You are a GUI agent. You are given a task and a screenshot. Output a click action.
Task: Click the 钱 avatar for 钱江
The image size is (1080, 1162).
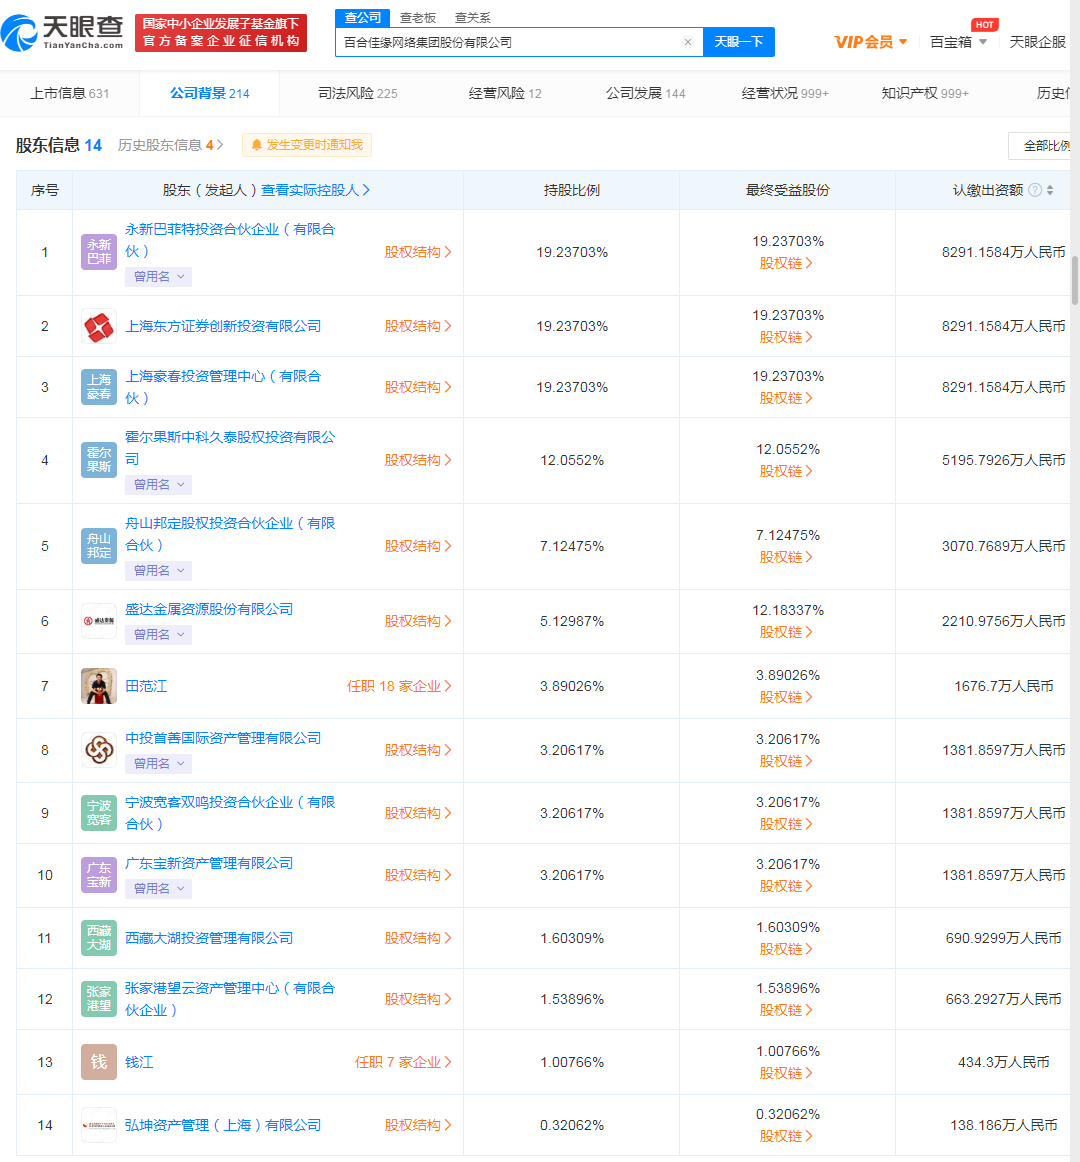pyautogui.click(x=99, y=1062)
